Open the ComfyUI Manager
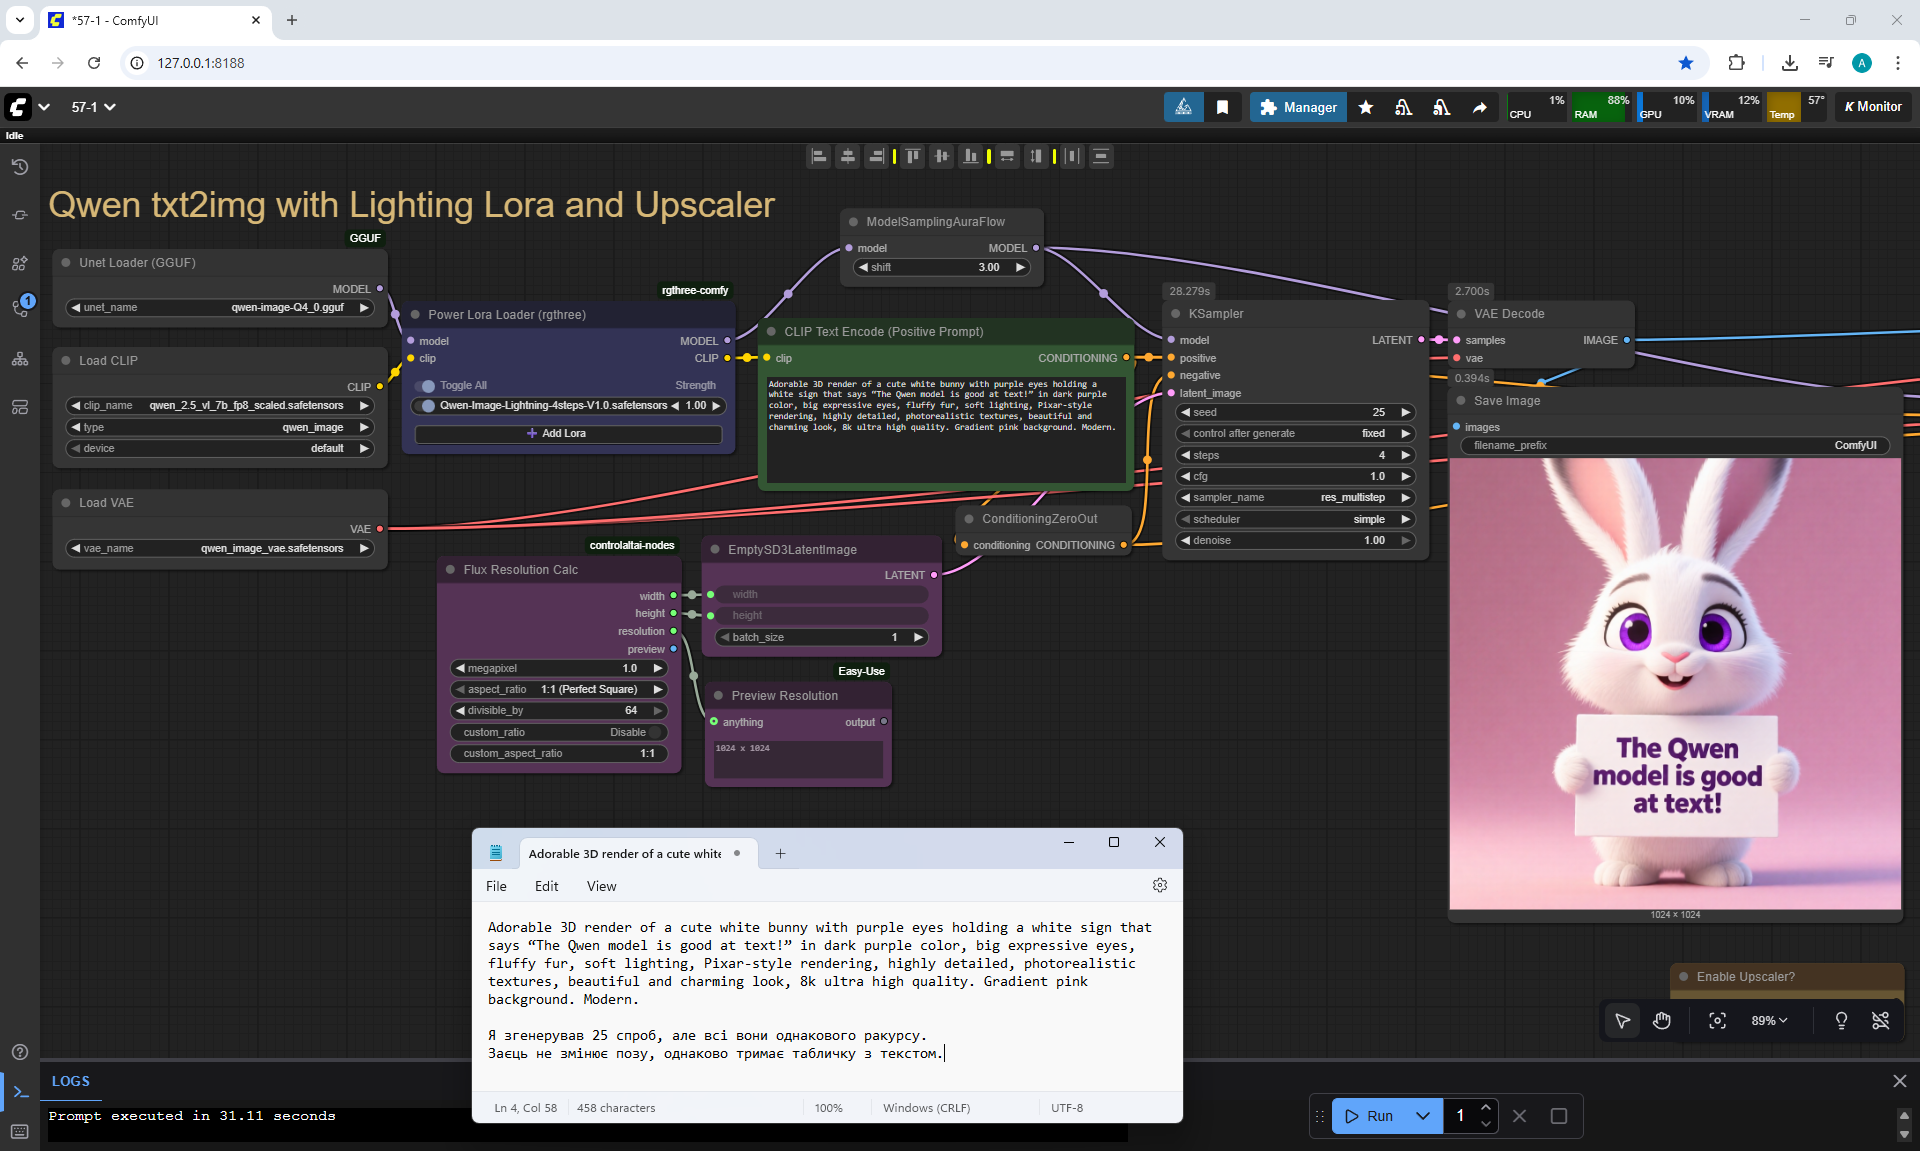The image size is (1920, 1151). 1298,107
